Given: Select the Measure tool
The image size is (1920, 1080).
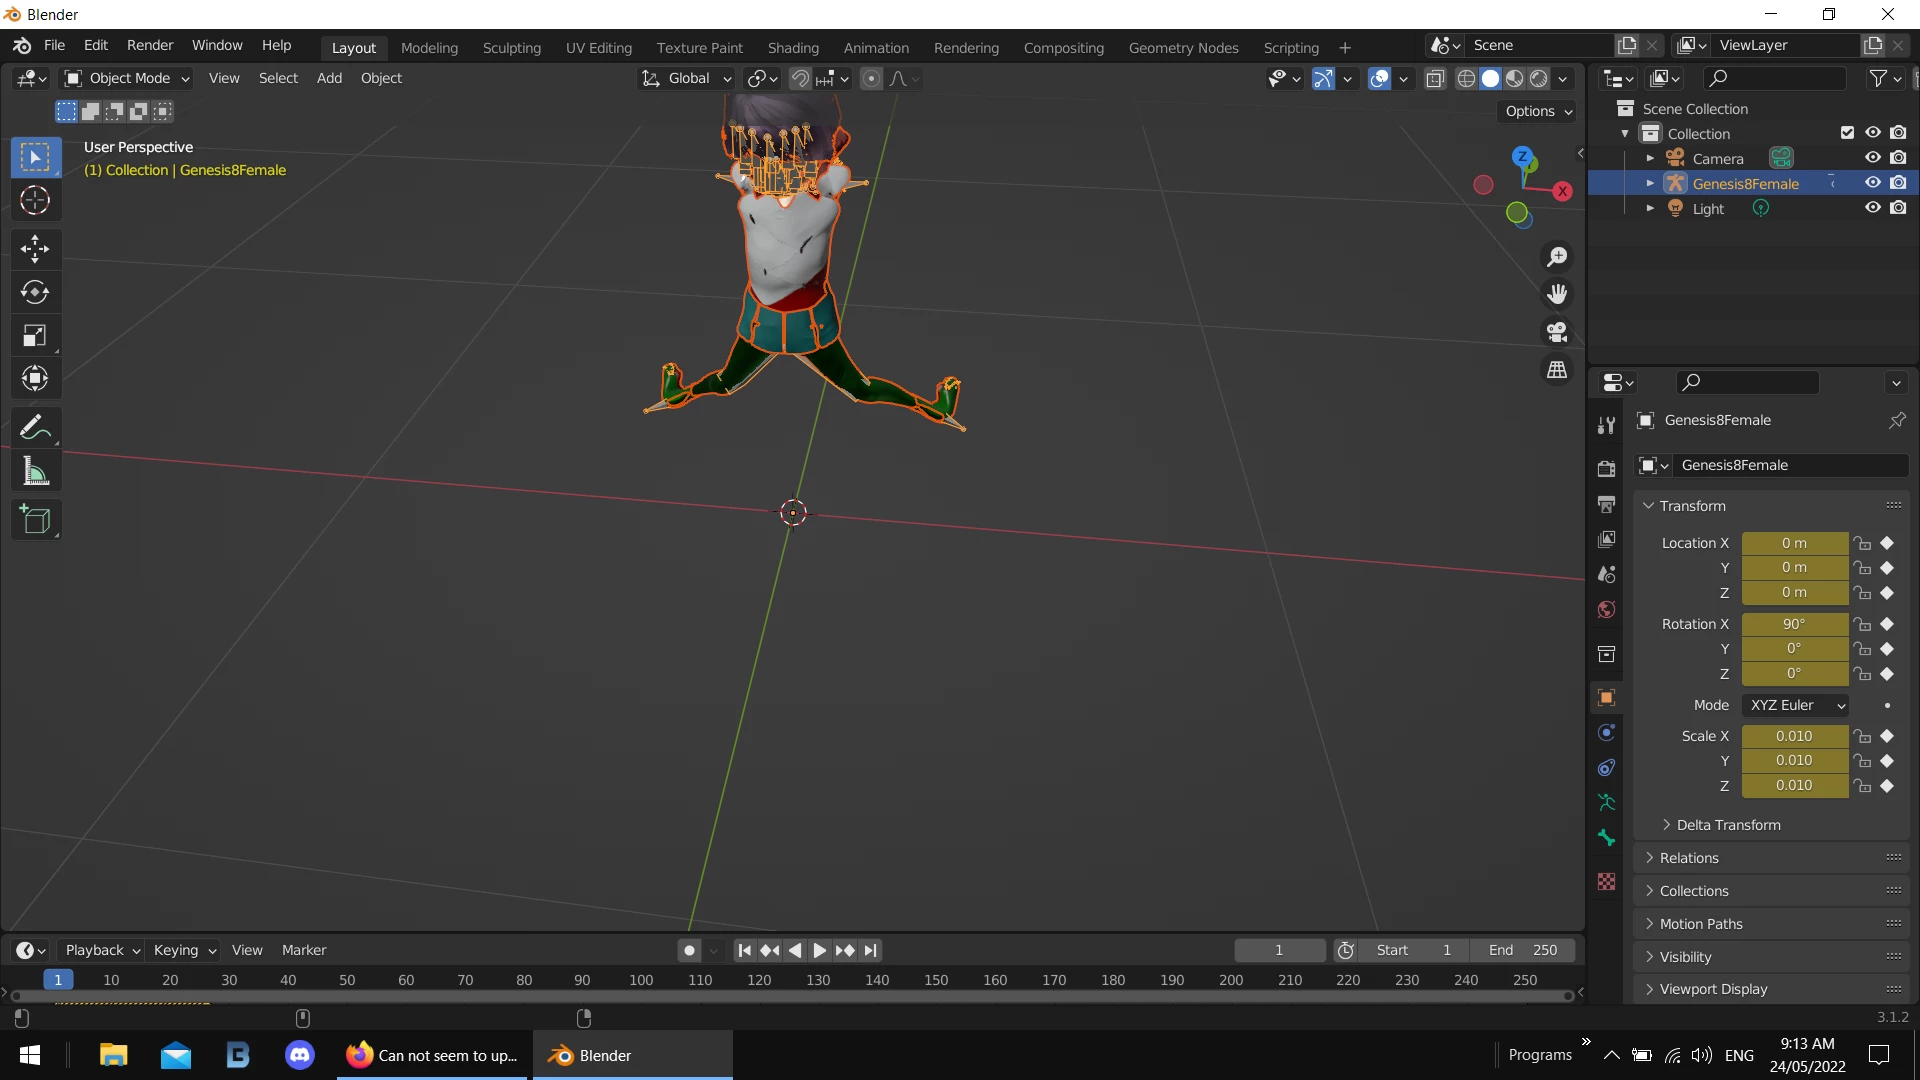Looking at the screenshot, I should coord(35,471).
